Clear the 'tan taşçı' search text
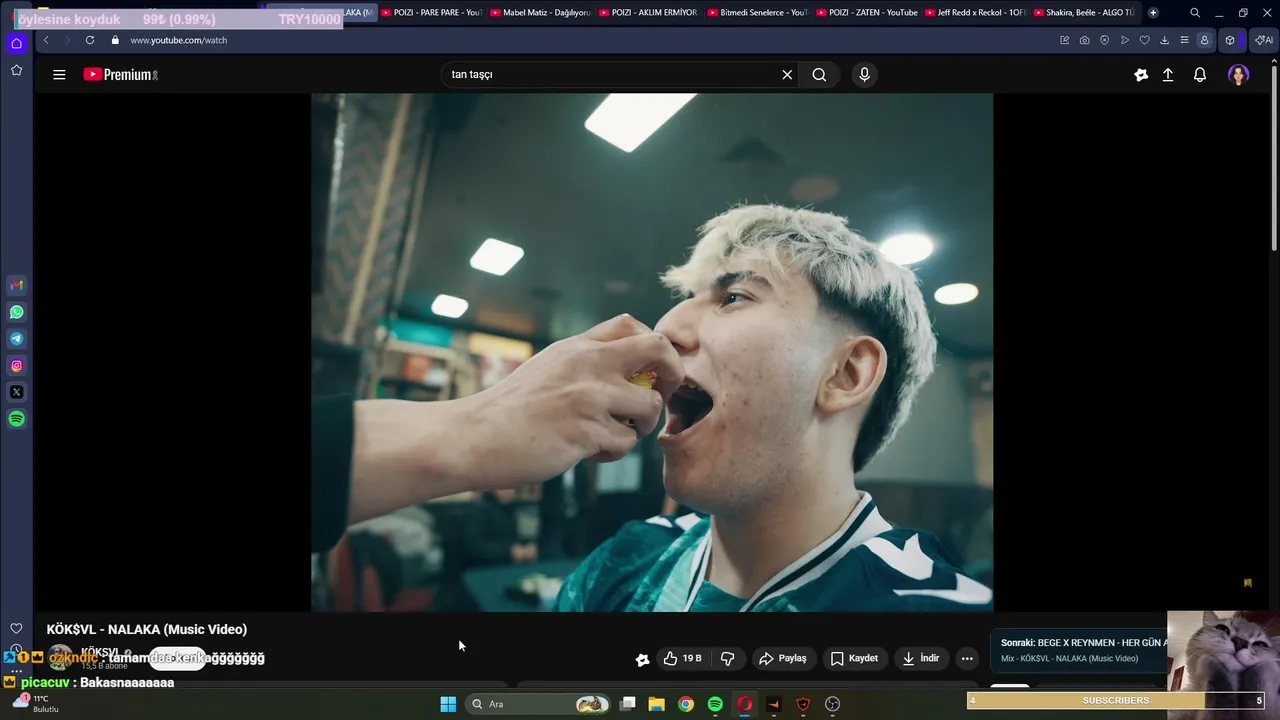The image size is (1280, 720). point(787,74)
